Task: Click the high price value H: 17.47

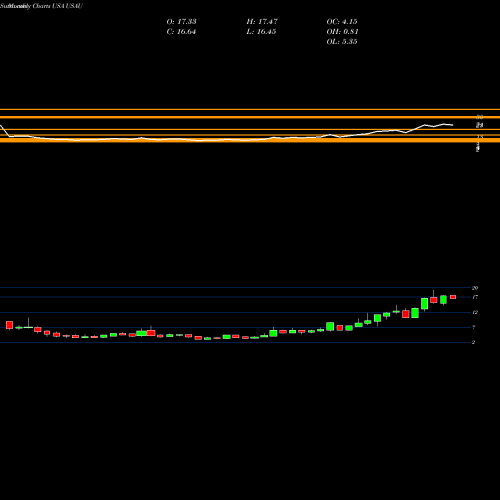Action: tap(262, 22)
